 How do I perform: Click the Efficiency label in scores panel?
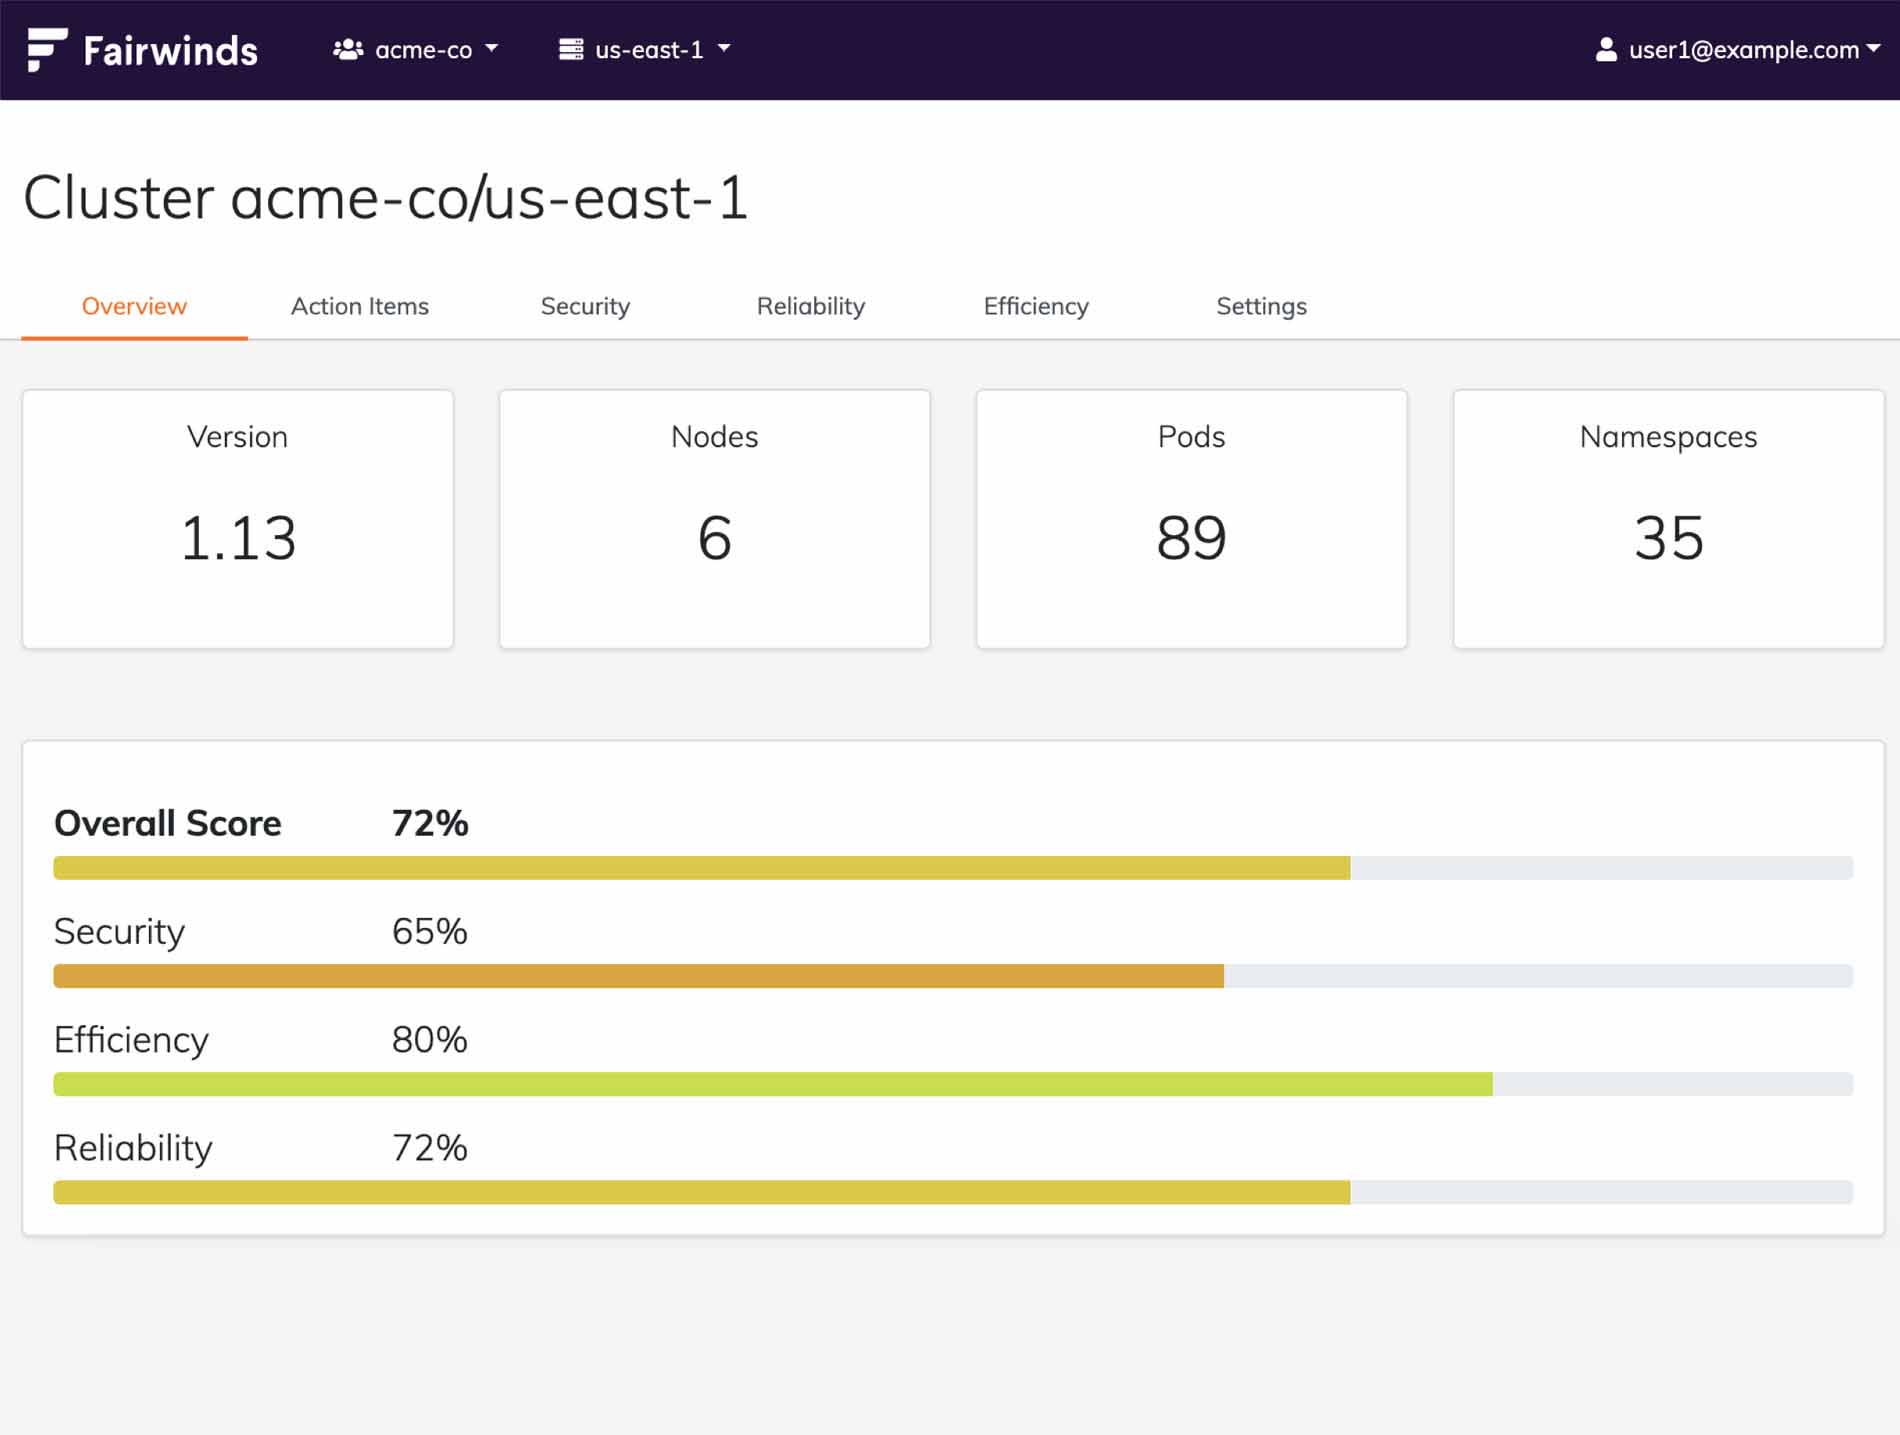pos(131,1040)
